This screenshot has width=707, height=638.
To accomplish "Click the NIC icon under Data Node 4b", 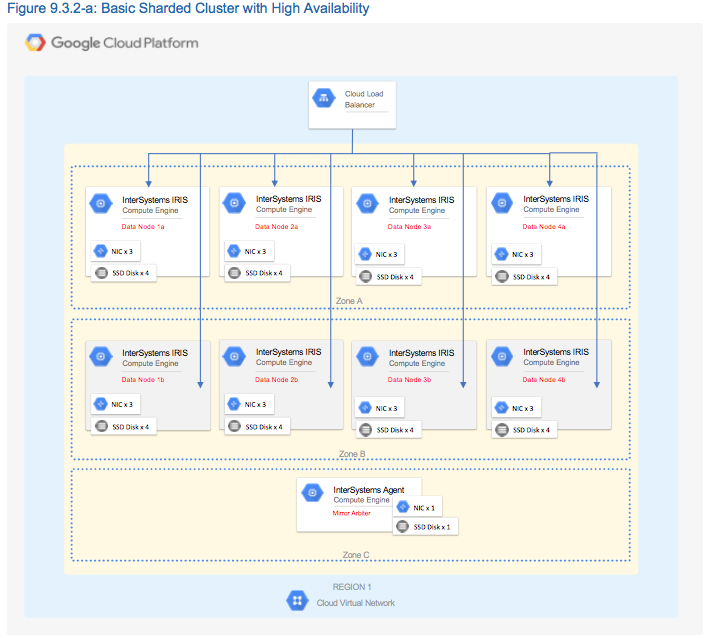I will (x=501, y=408).
